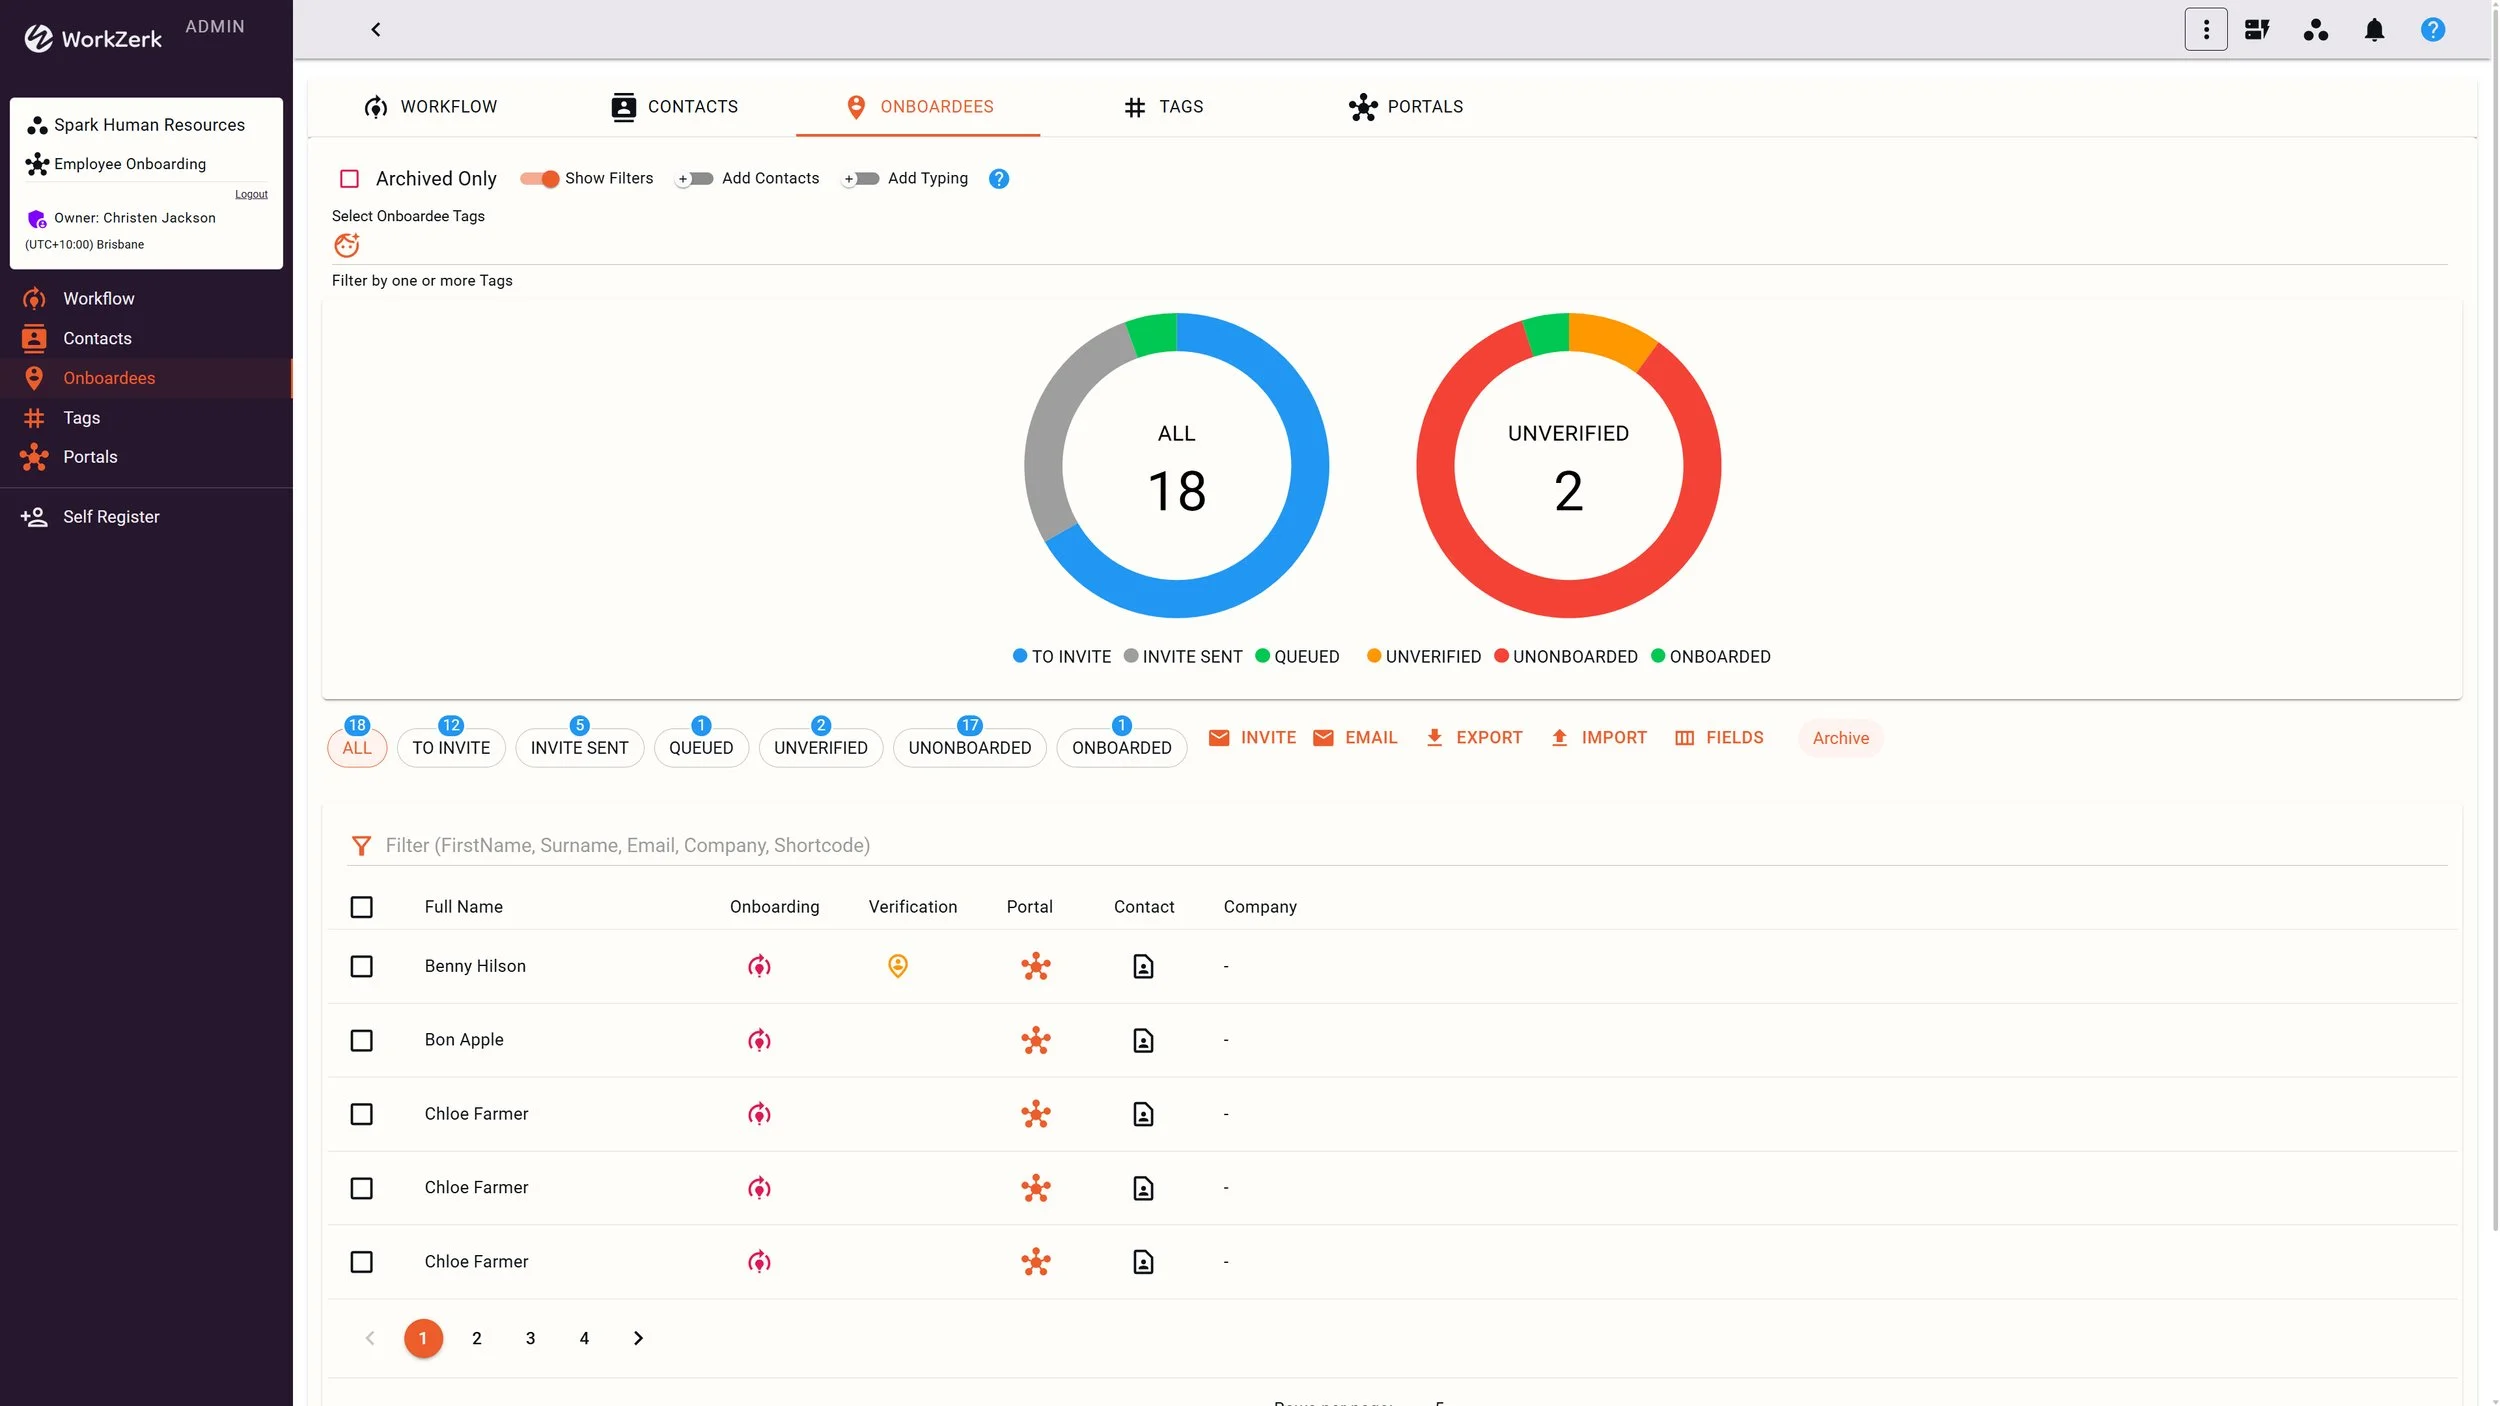Enable the Add Contacts toggle
This screenshot has height=1406, width=2500.
coord(694,179)
